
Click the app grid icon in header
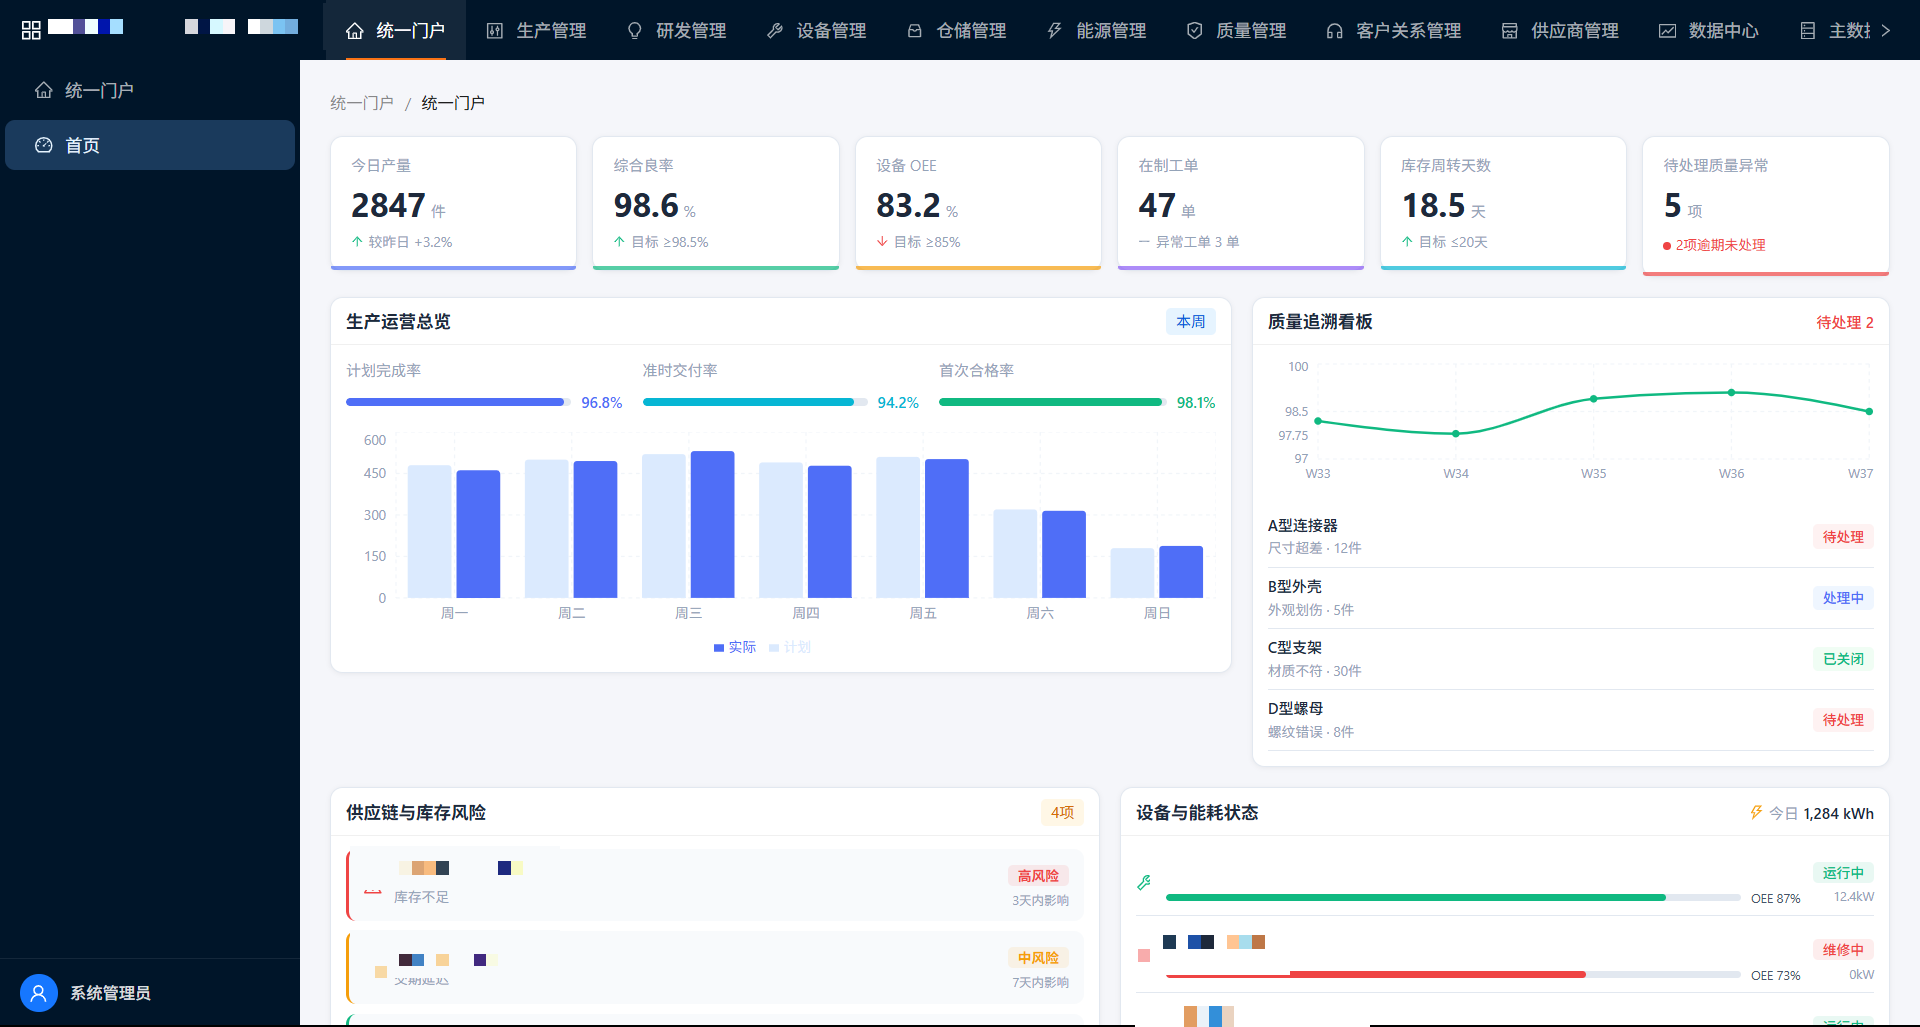click(x=31, y=30)
